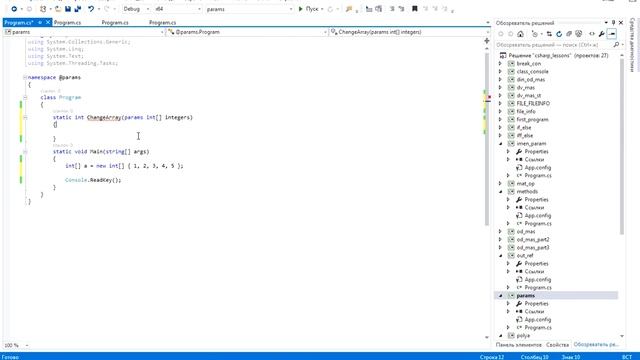Open the params project scope dropdown above code

(x=84, y=32)
